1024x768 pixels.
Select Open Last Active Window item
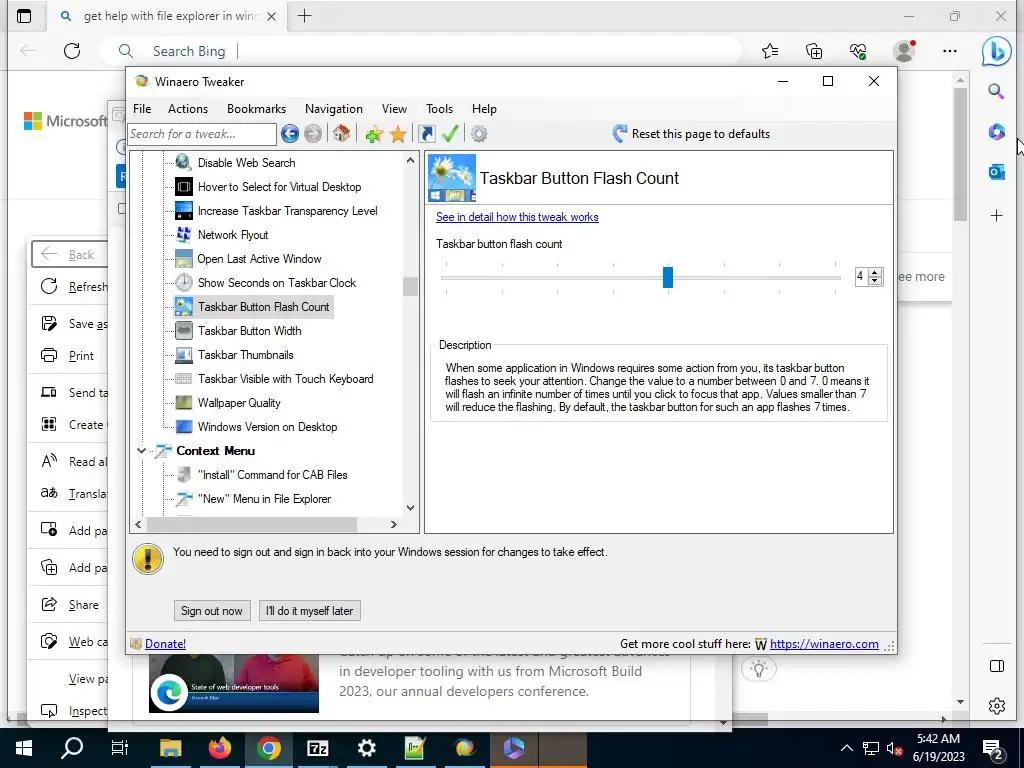[x=259, y=259]
